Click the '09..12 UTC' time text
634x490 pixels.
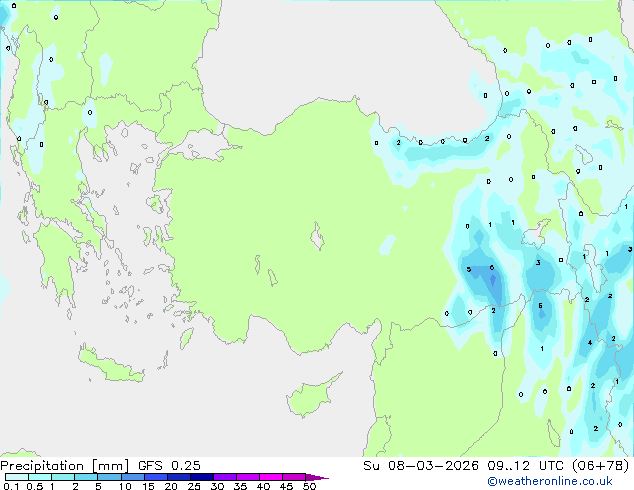pyautogui.click(x=525, y=466)
